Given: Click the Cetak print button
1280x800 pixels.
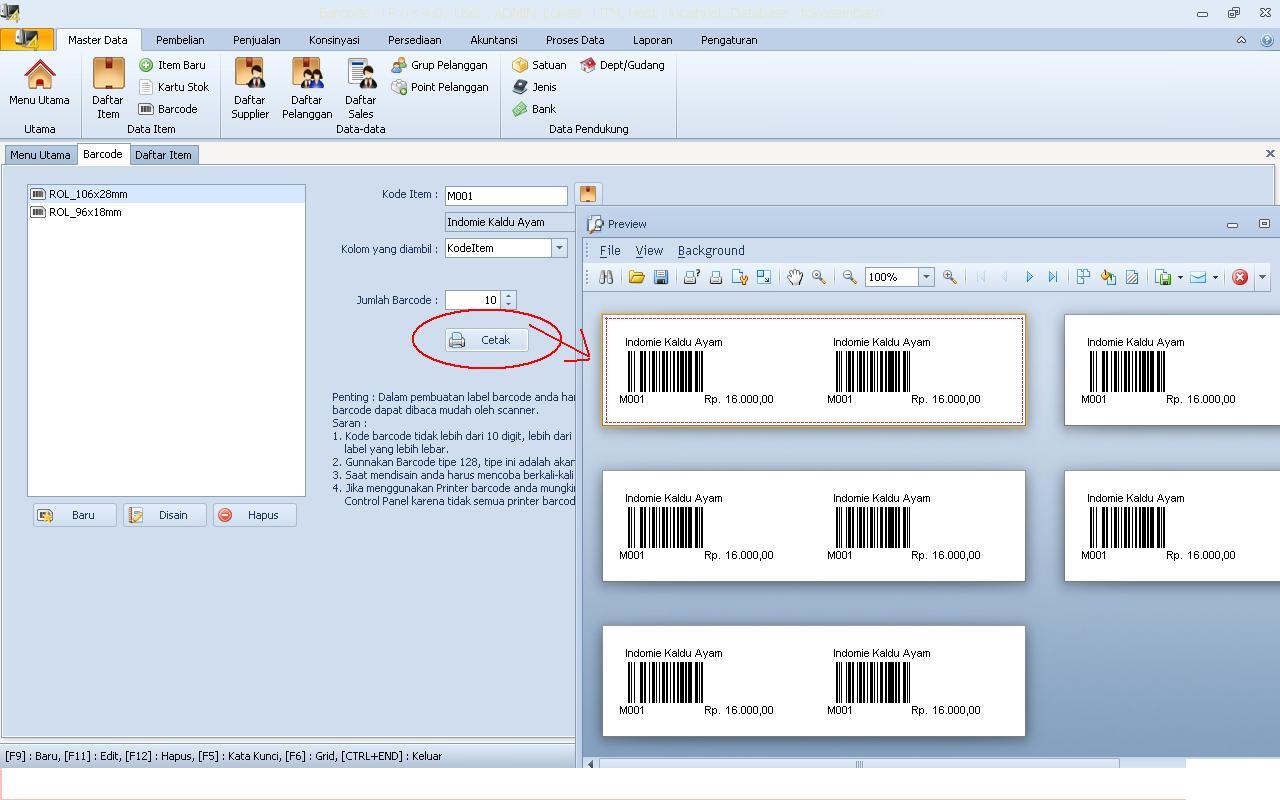Looking at the screenshot, I should point(486,340).
